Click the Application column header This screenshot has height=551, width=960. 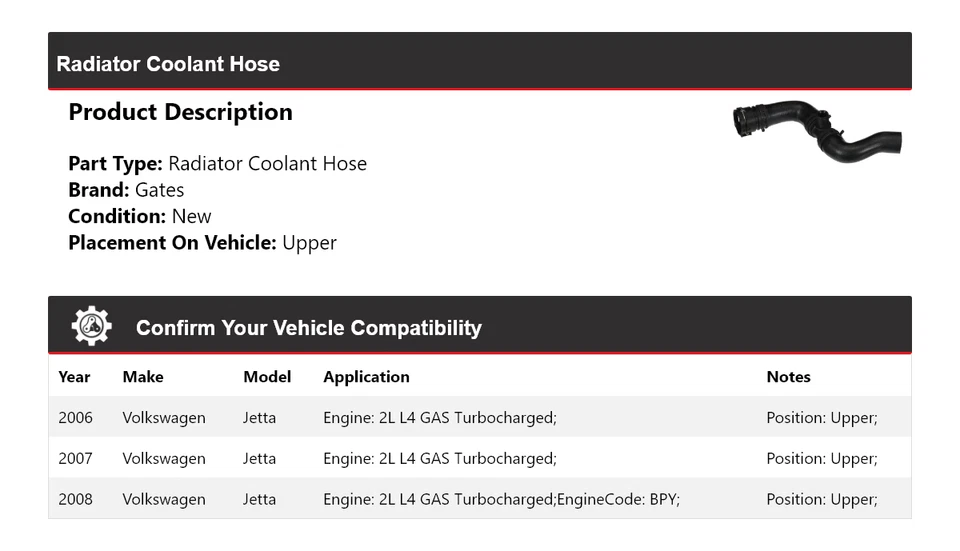[x=366, y=377]
